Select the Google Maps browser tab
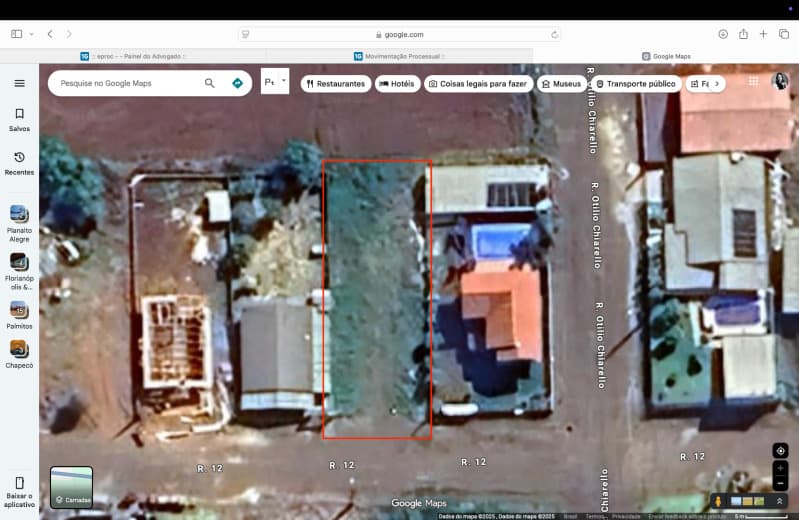Image resolution: width=799 pixels, height=520 pixels. 666,56
